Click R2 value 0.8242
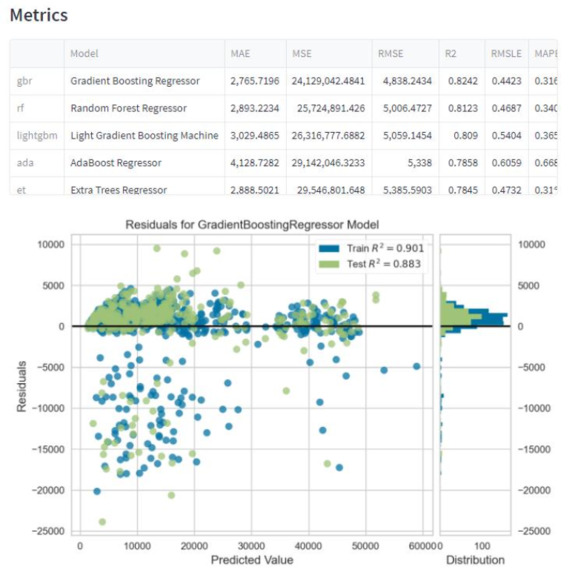 [x=462, y=81]
